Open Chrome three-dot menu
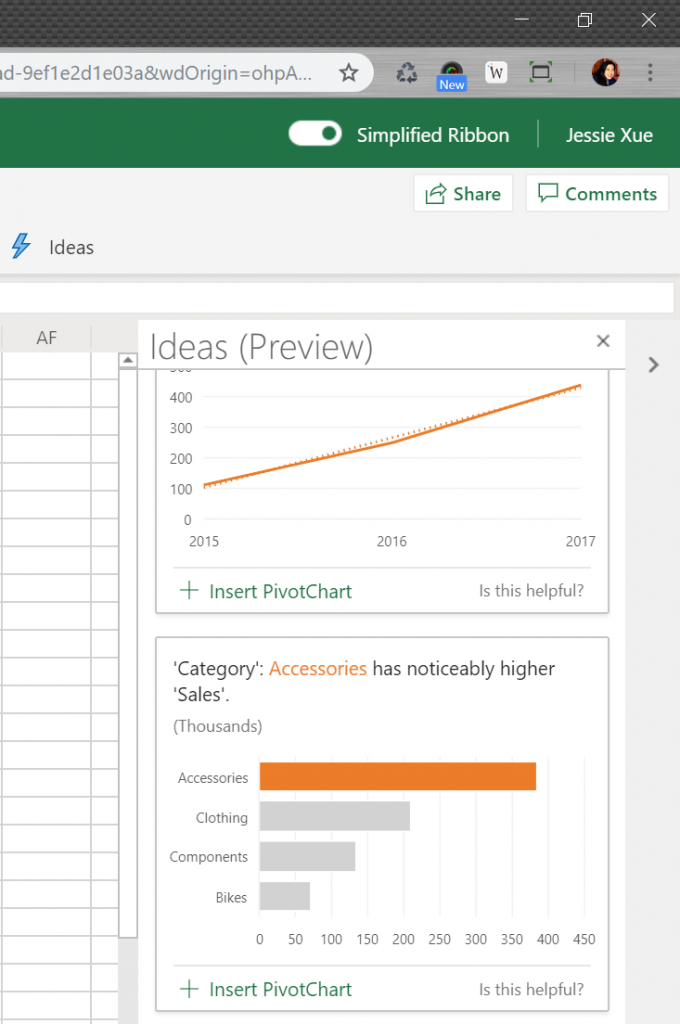Screen dimensions: 680x1024 (x=650, y=72)
